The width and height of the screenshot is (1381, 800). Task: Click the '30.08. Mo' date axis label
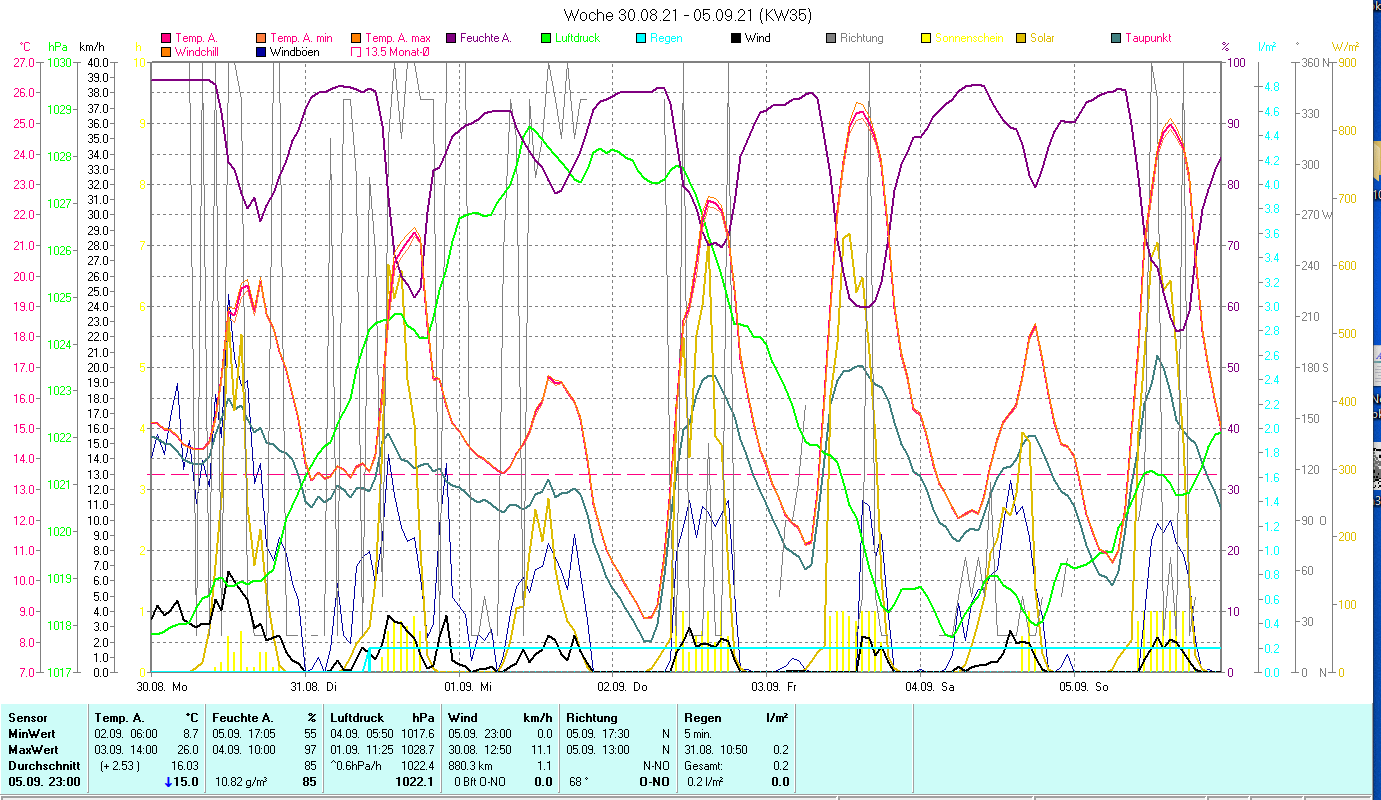coord(162,687)
